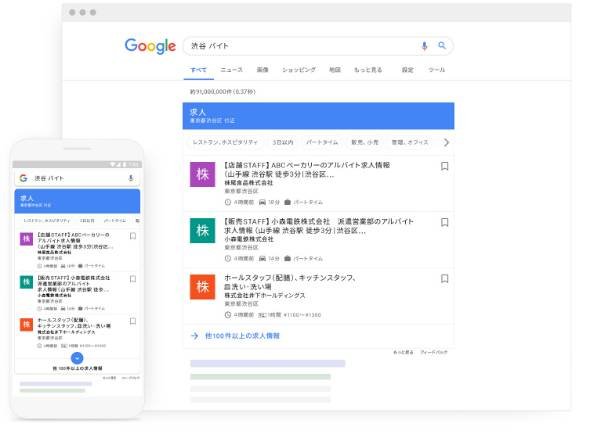Bookmark the ABCベーカリー job on desktop
This screenshot has height=434, width=590.
coord(444,166)
